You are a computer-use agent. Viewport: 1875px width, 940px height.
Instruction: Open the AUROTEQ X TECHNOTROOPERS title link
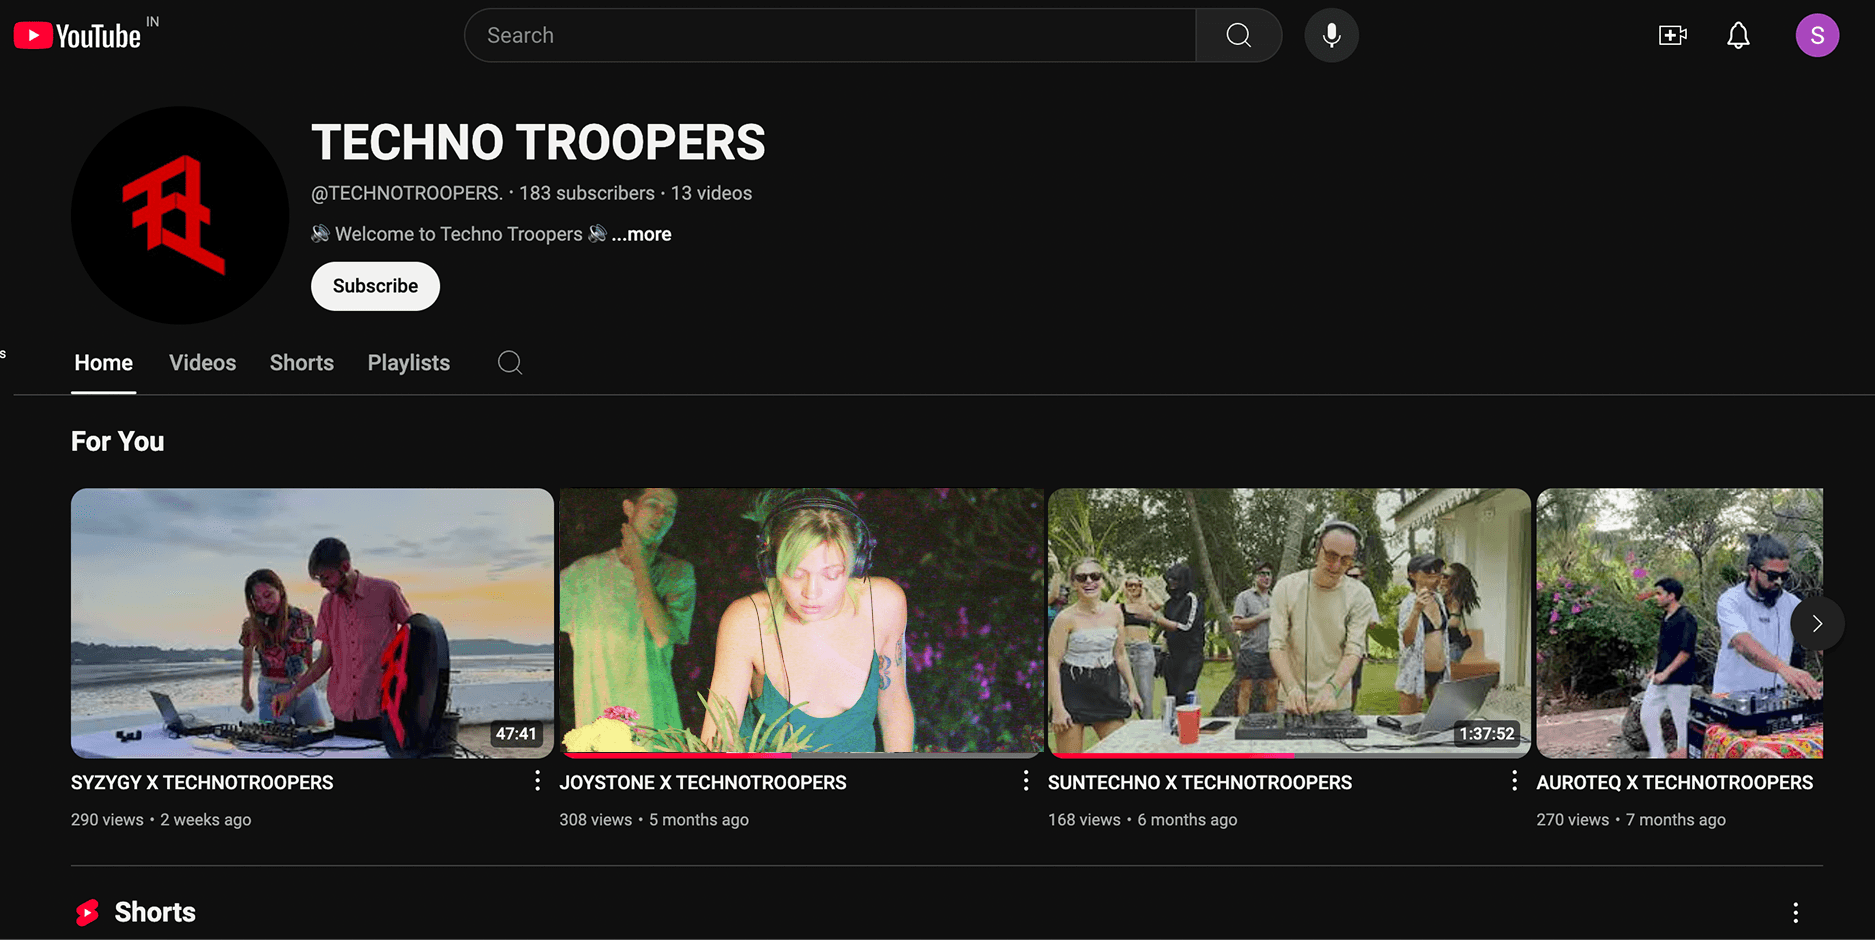pyautogui.click(x=1675, y=783)
